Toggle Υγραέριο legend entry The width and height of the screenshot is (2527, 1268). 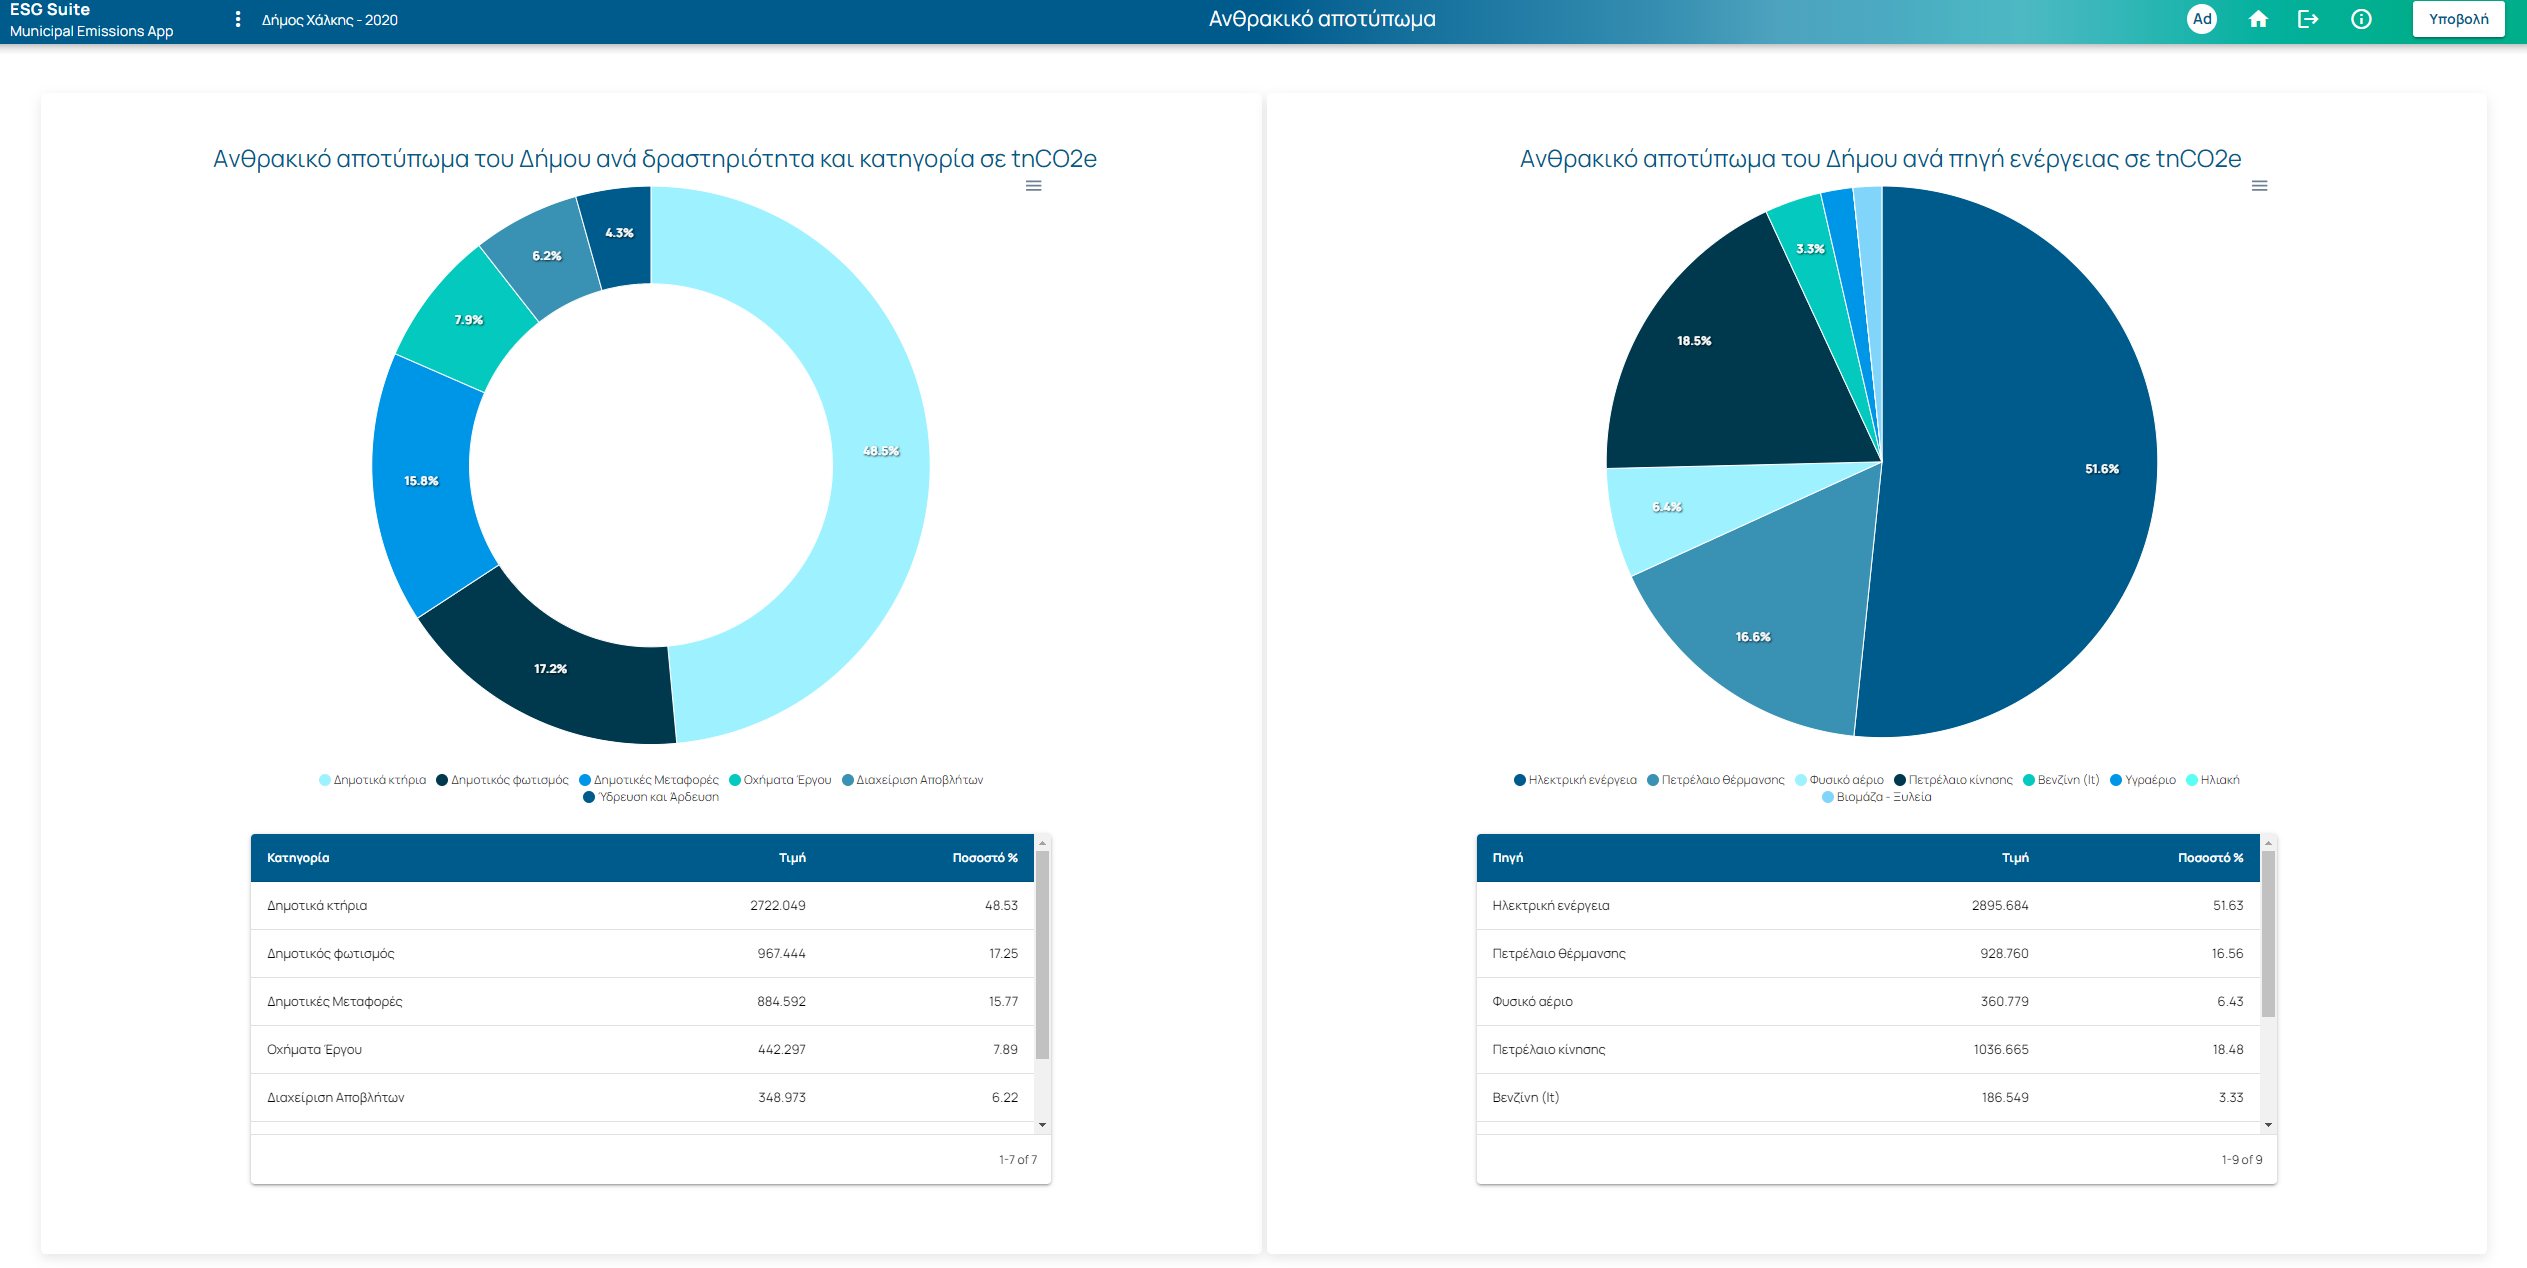point(2142,780)
